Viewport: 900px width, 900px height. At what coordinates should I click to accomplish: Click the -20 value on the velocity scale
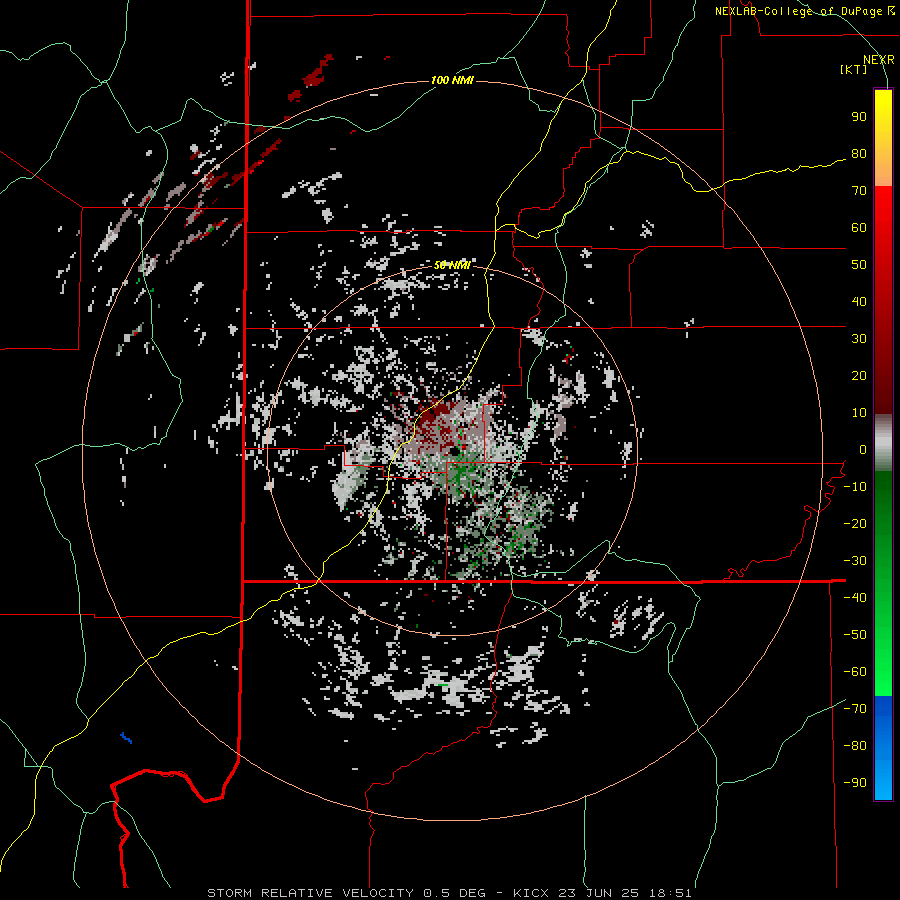pyautogui.click(x=855, y=524)
